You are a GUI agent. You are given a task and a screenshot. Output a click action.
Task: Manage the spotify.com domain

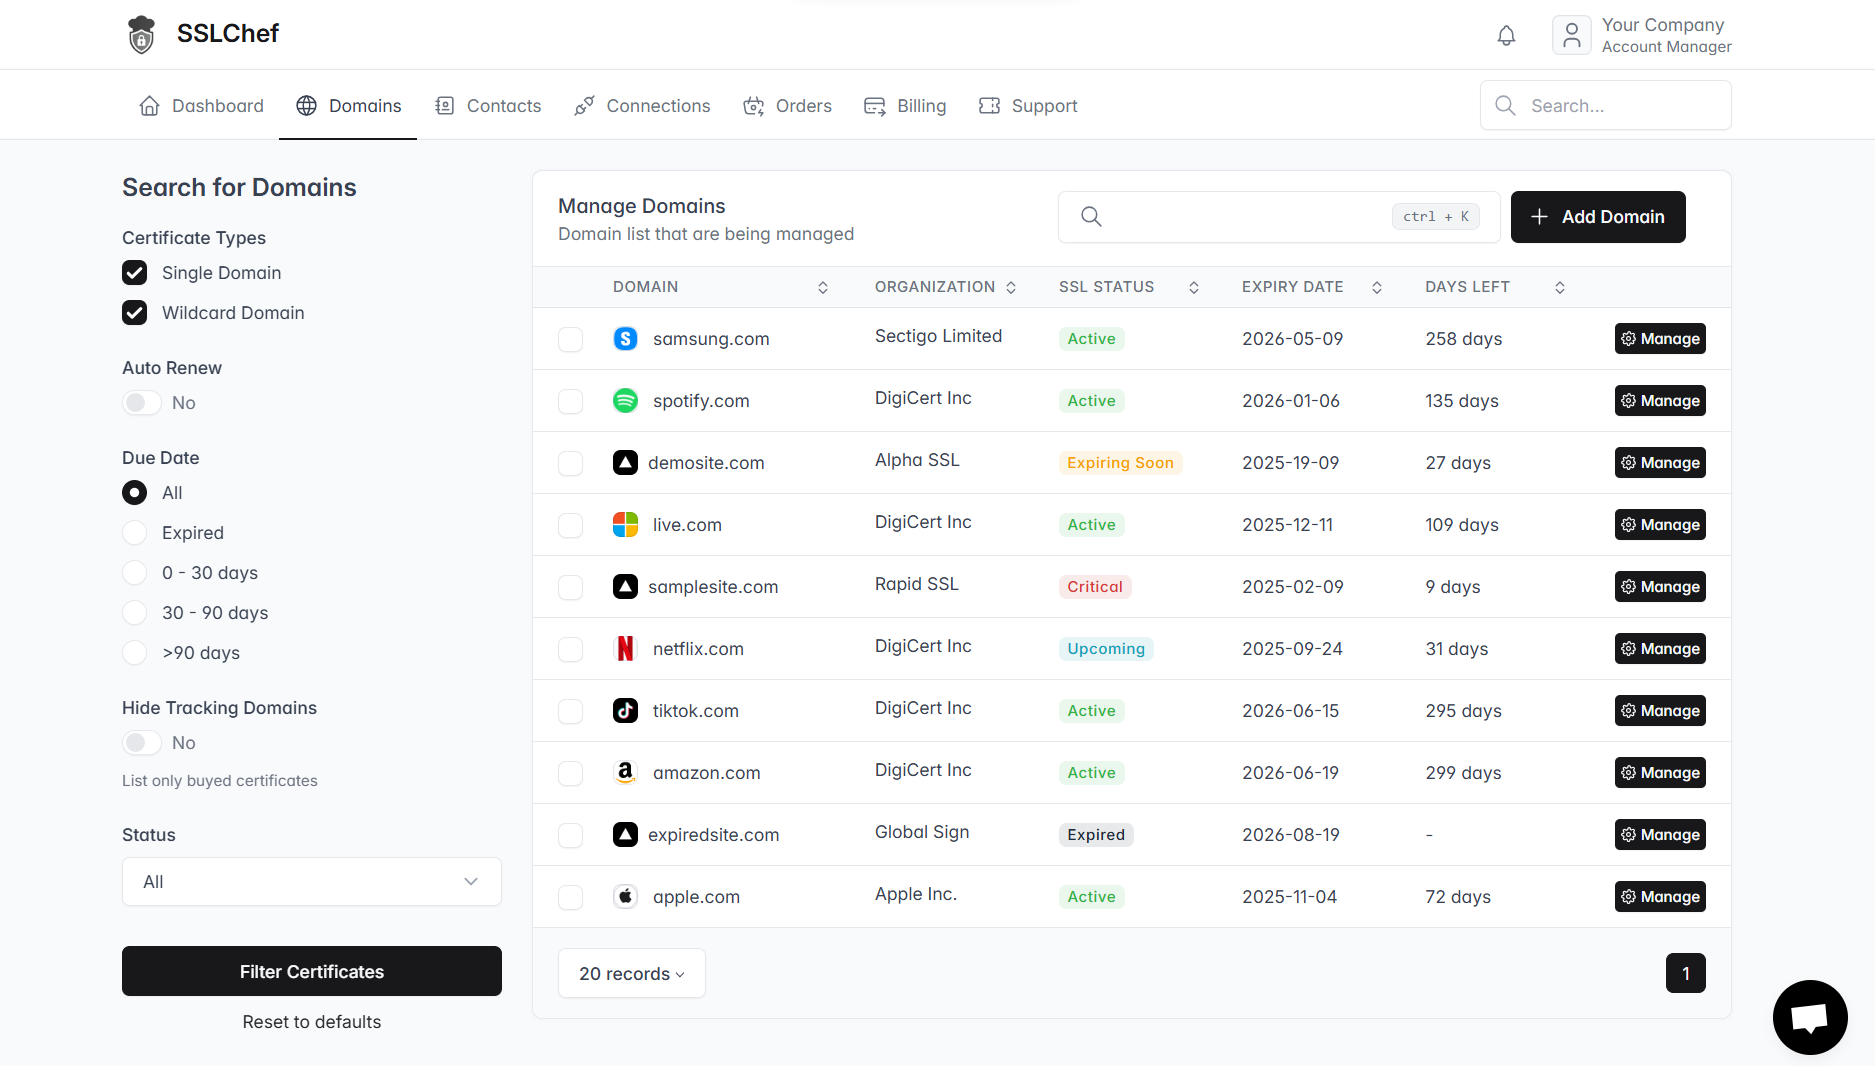pos(1660,401)
